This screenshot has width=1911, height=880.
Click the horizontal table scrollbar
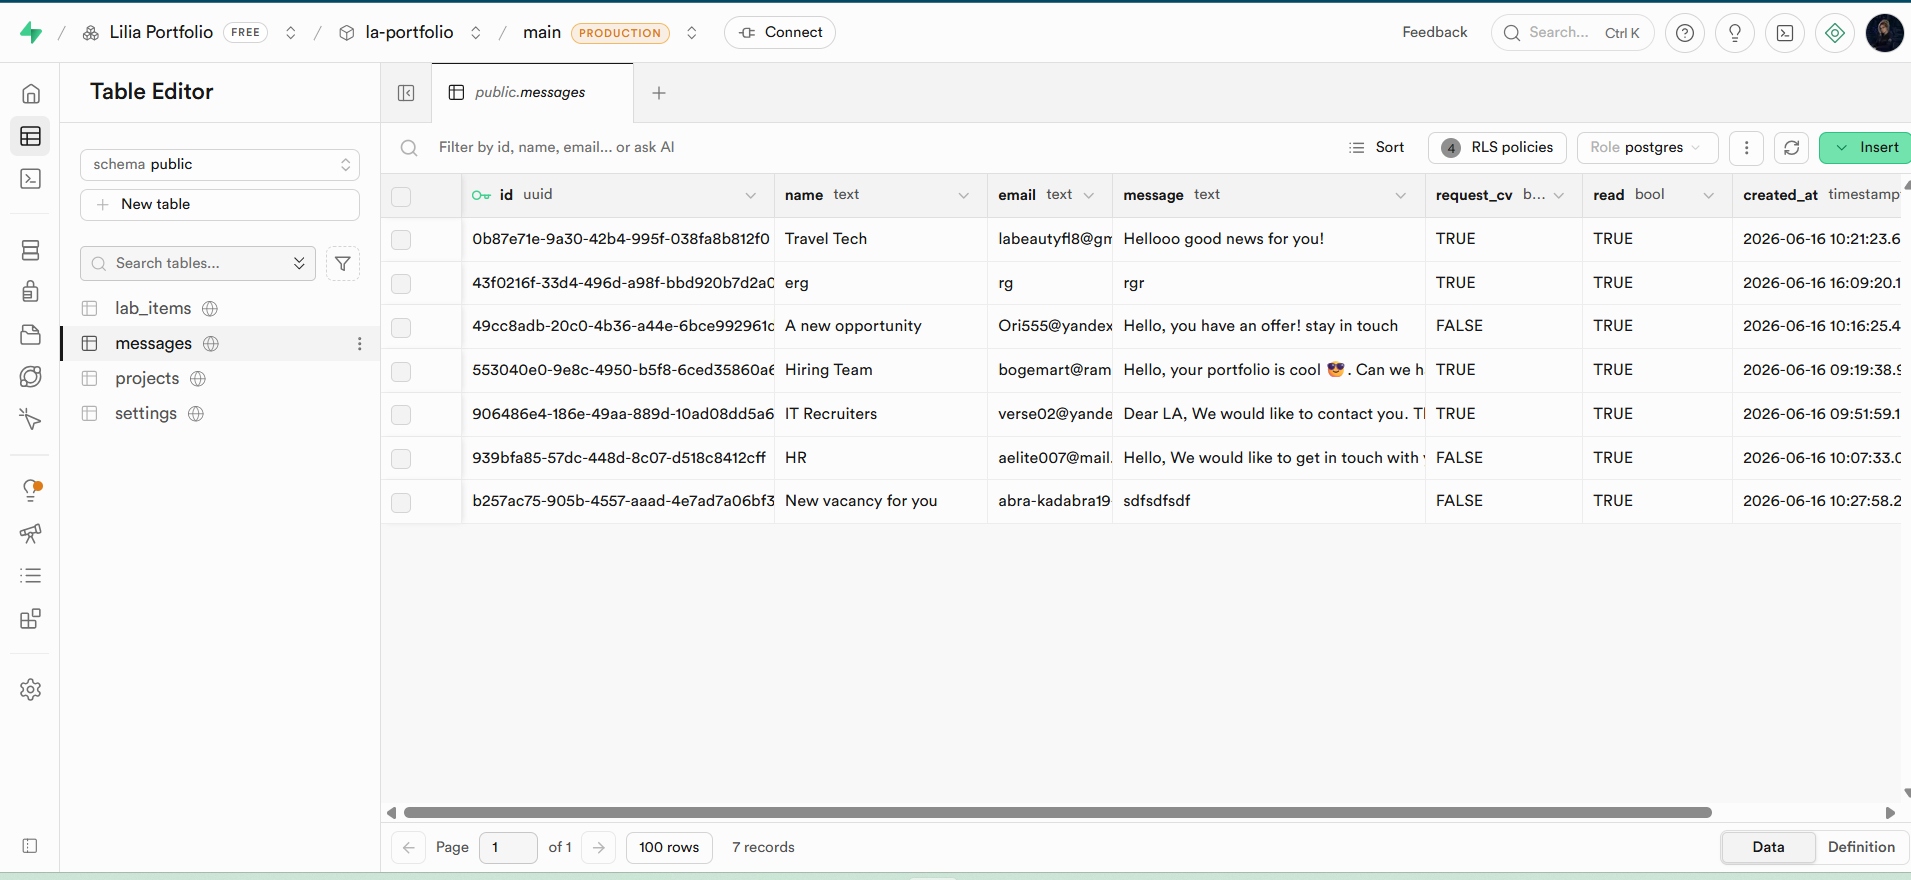[1058, 813]
